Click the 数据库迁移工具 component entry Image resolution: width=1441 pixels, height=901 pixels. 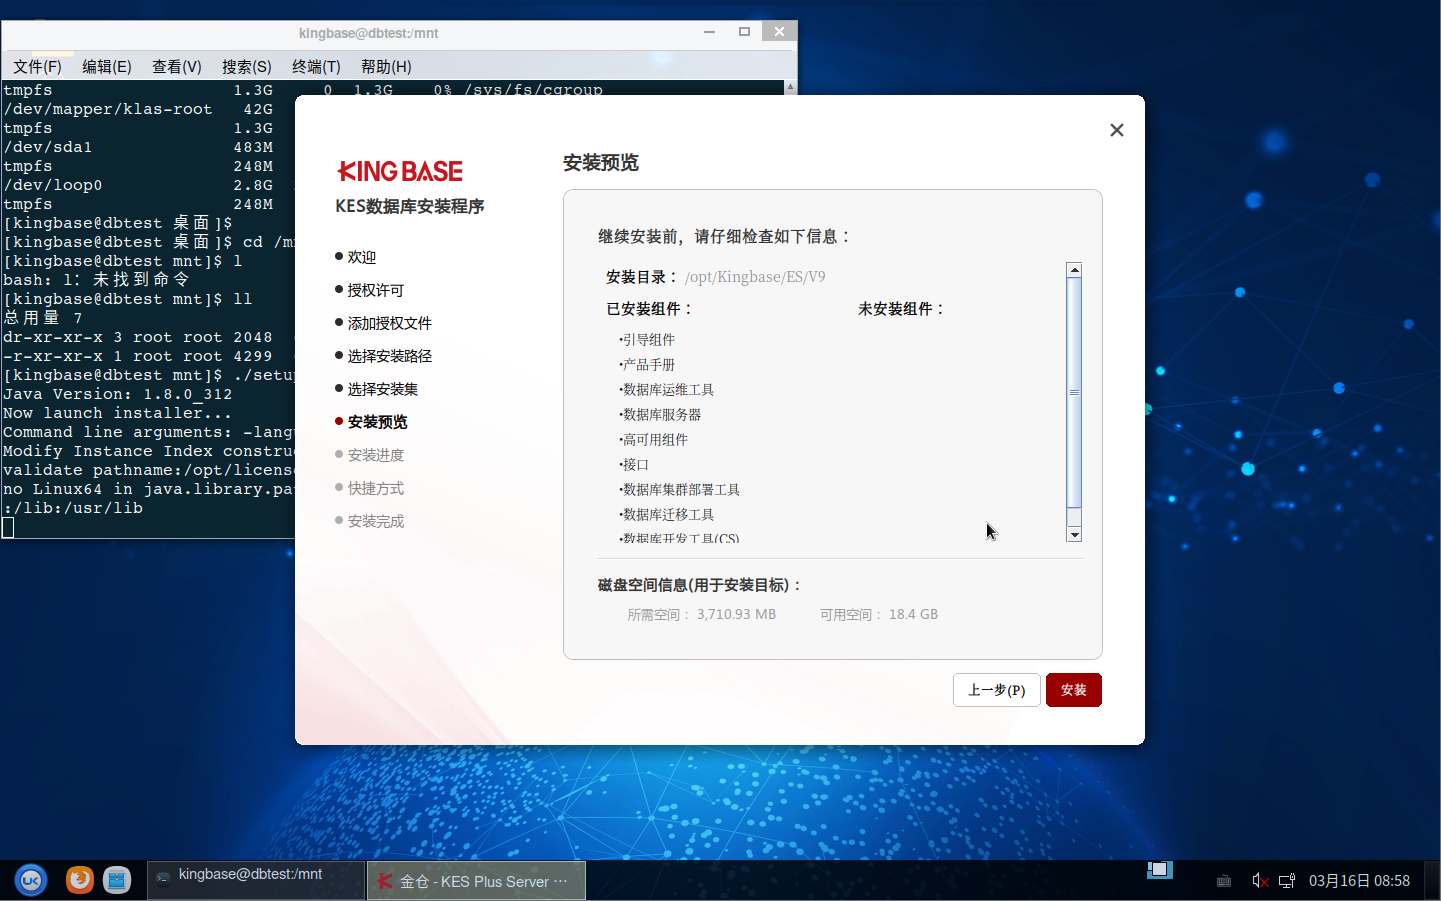point(667,515)
